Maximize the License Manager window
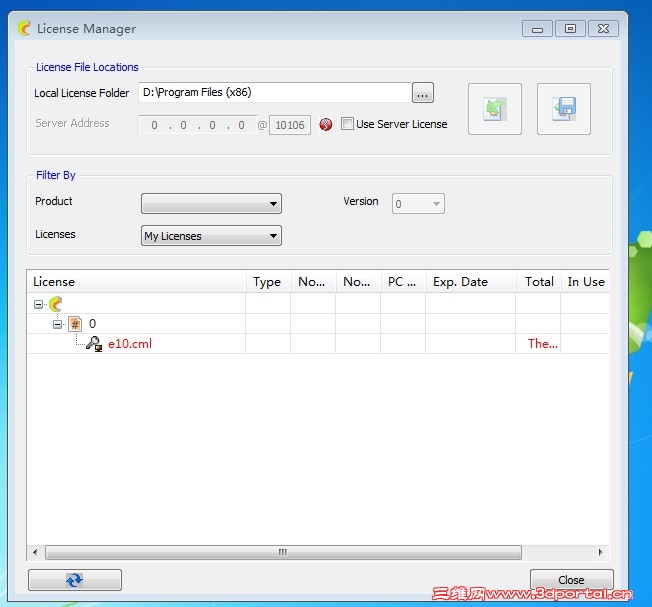The width and height of the screenshot is (652, 607). point(570,29)
